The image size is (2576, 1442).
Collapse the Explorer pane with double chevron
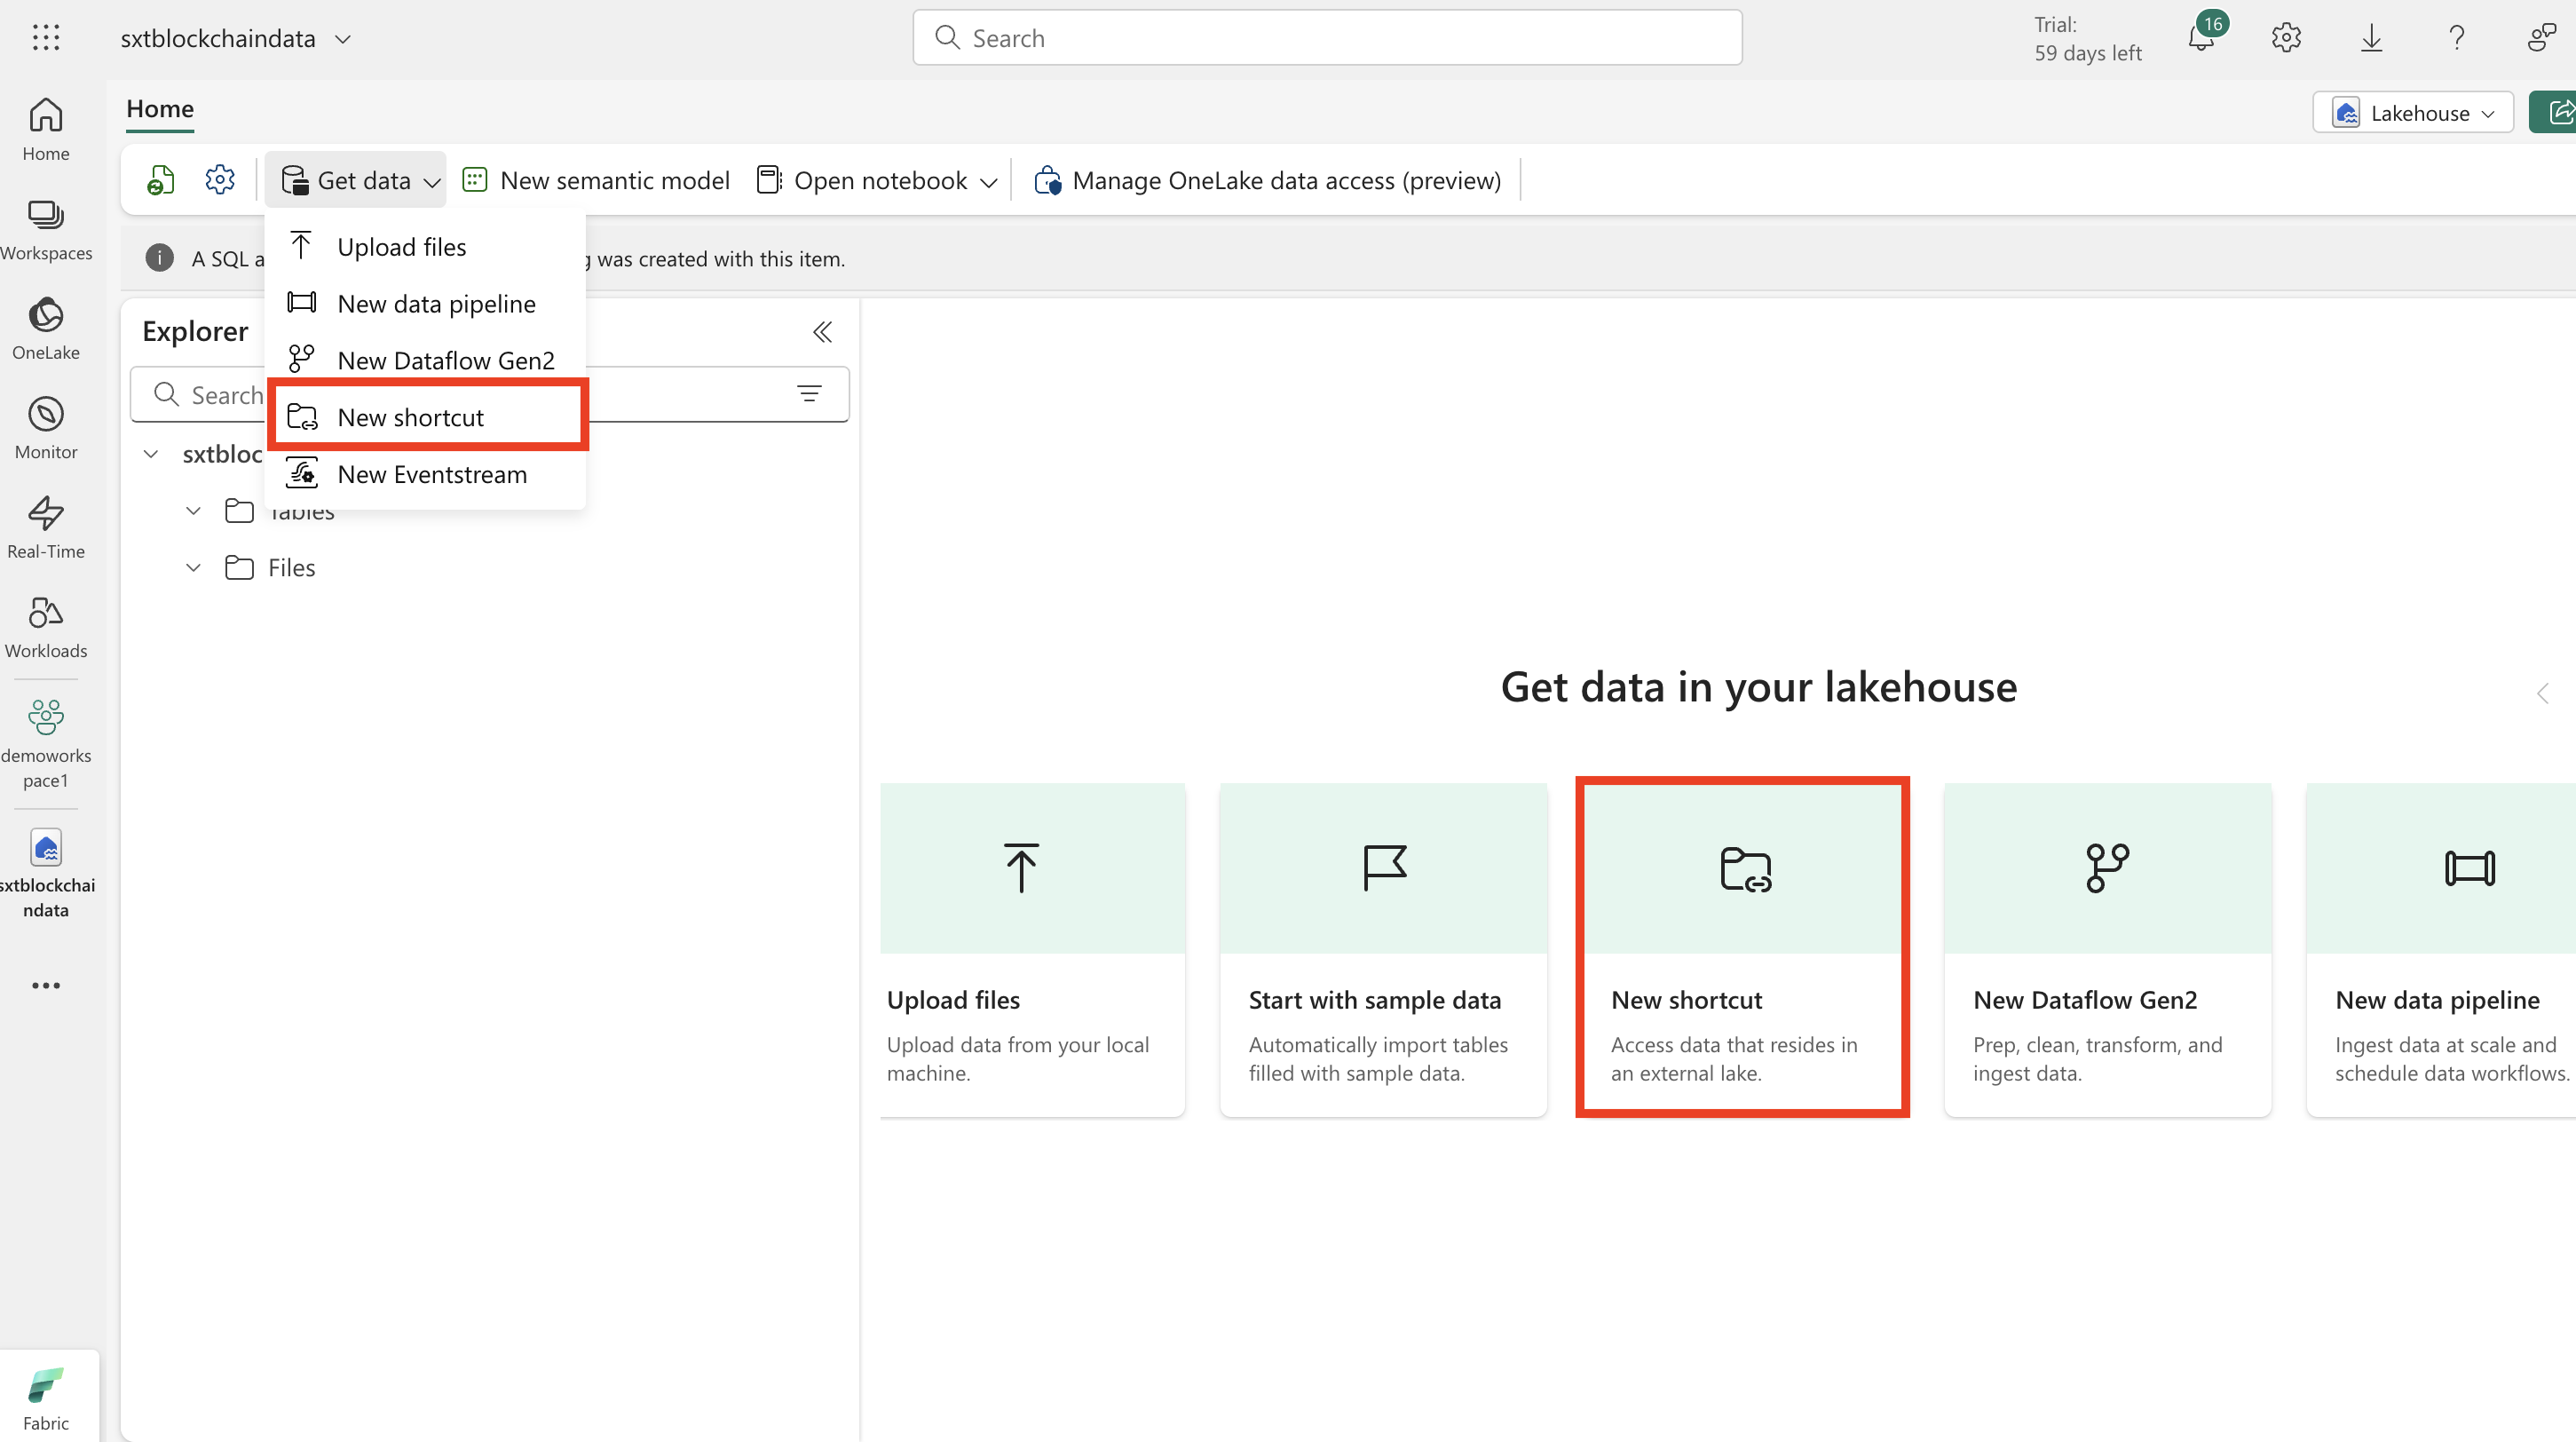(x=822, y=332)
